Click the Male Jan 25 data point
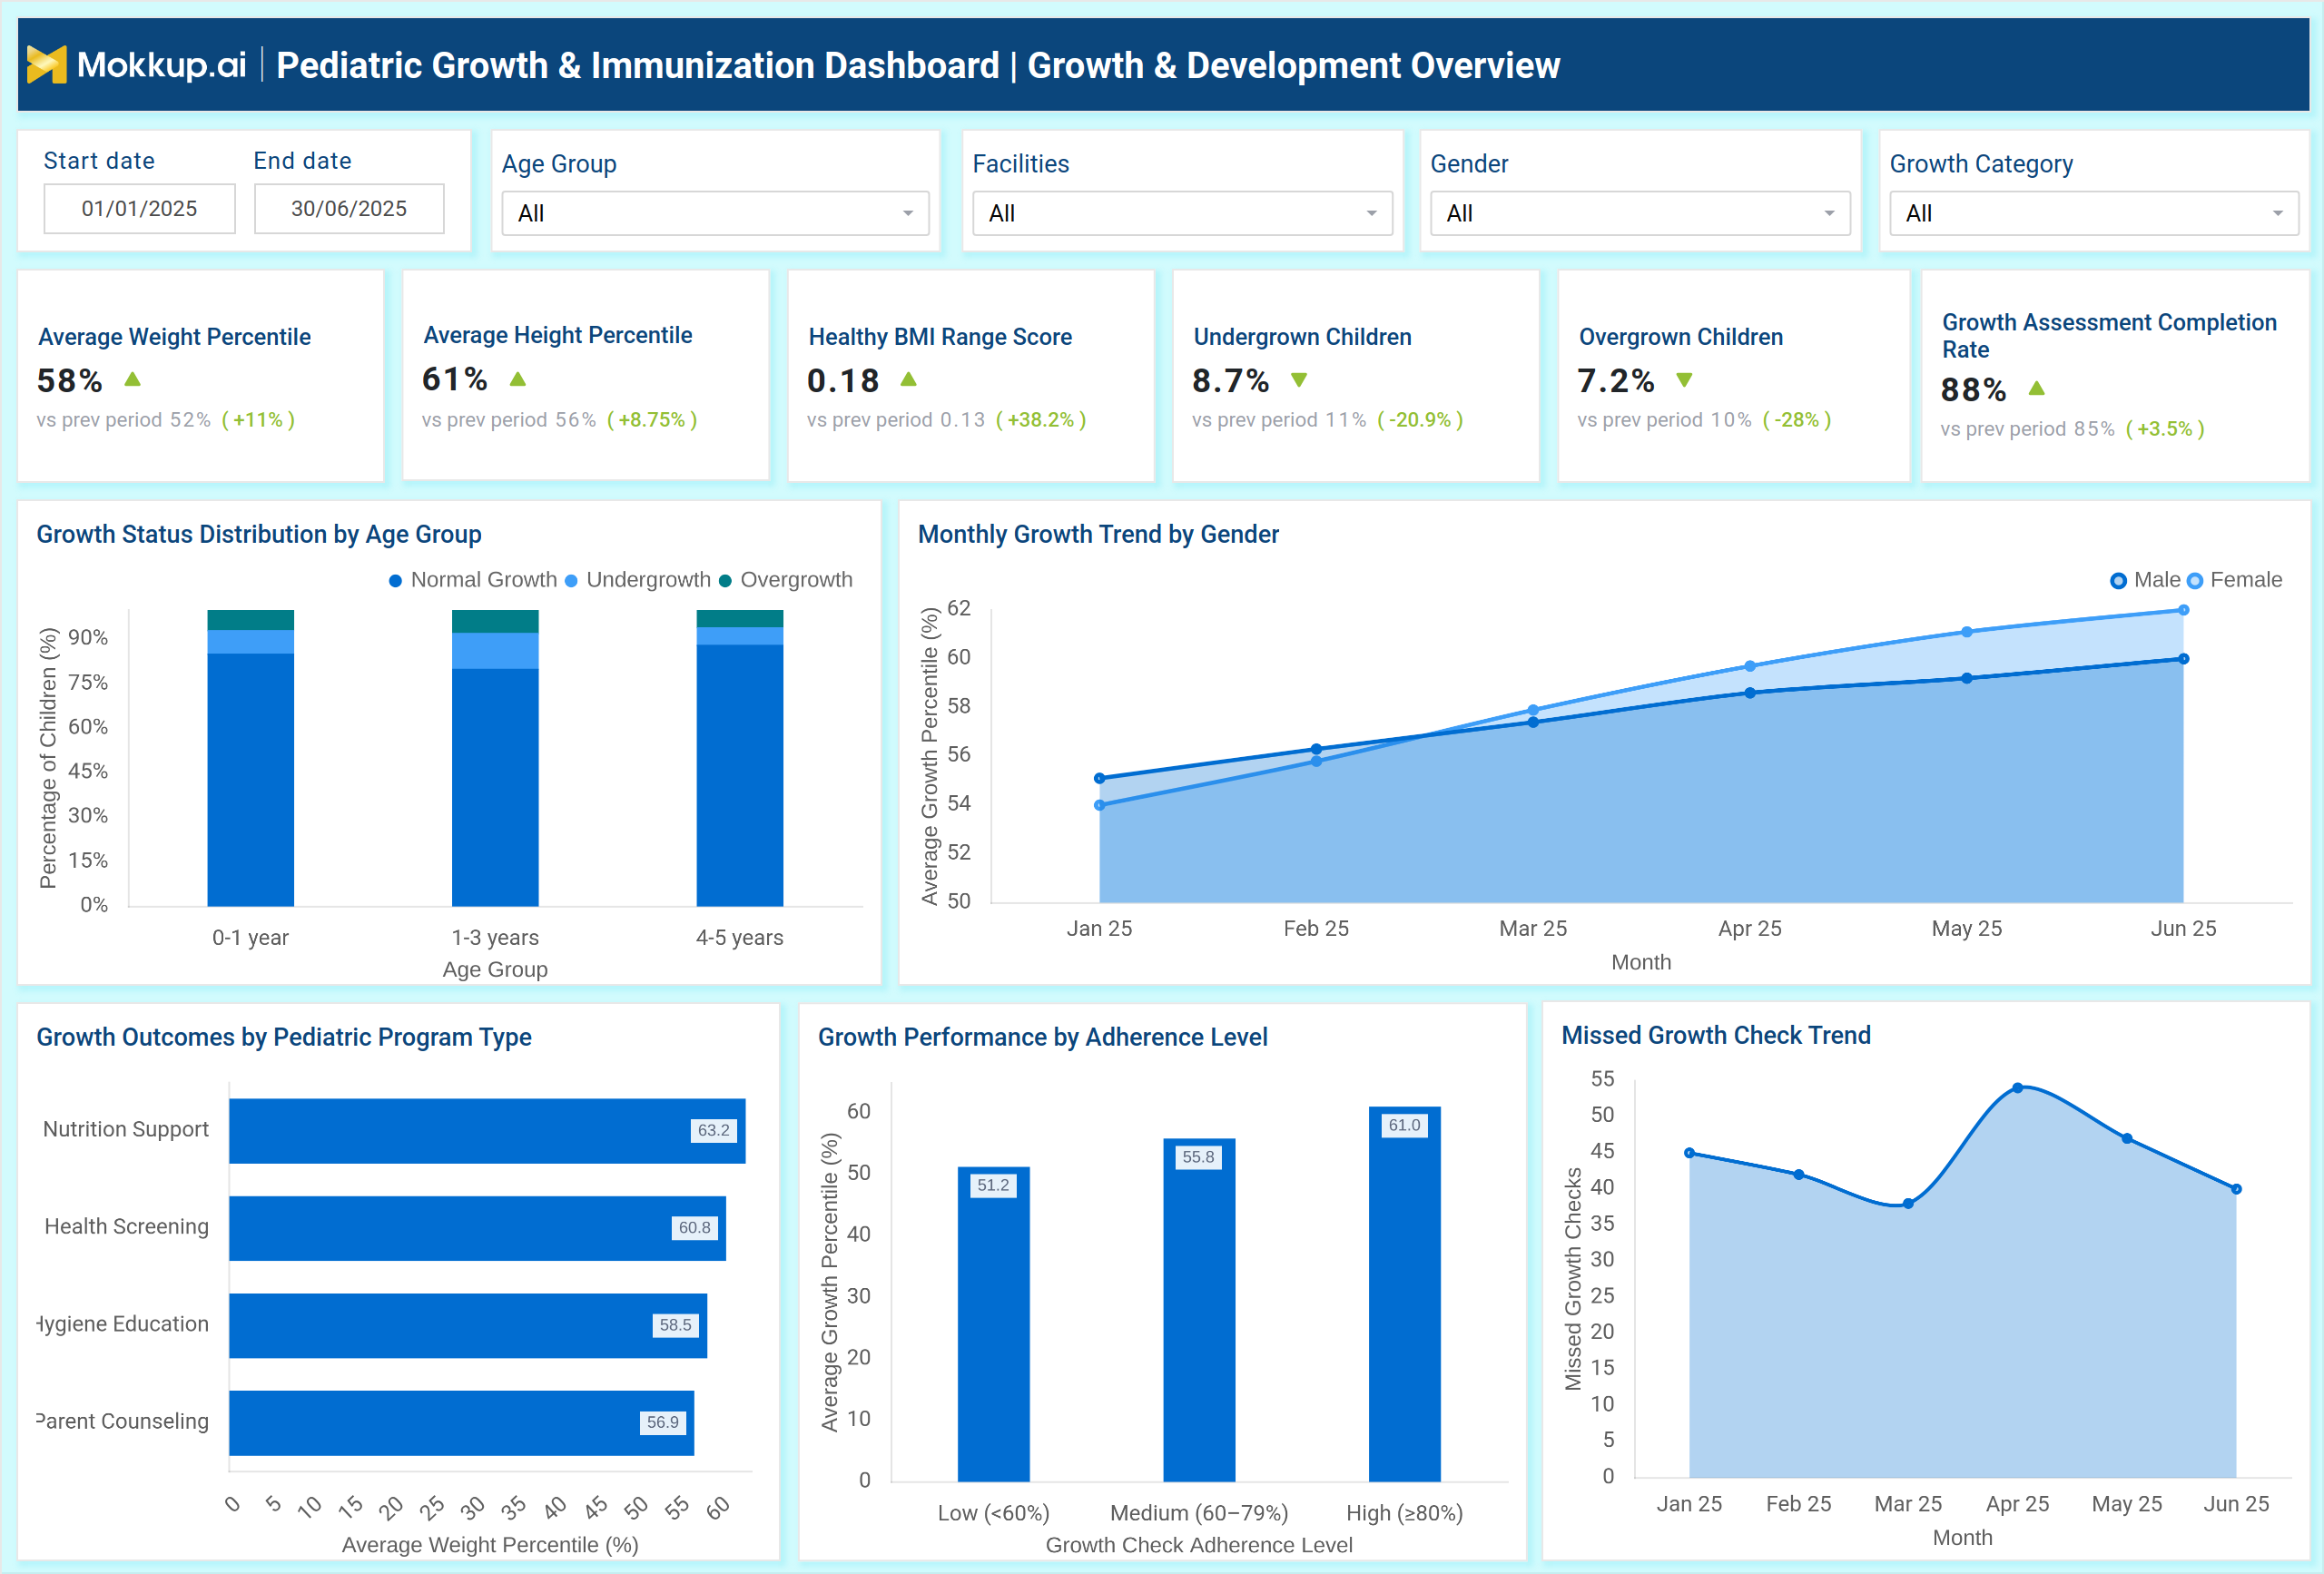2324x1574 pixels. point(1100,778)
